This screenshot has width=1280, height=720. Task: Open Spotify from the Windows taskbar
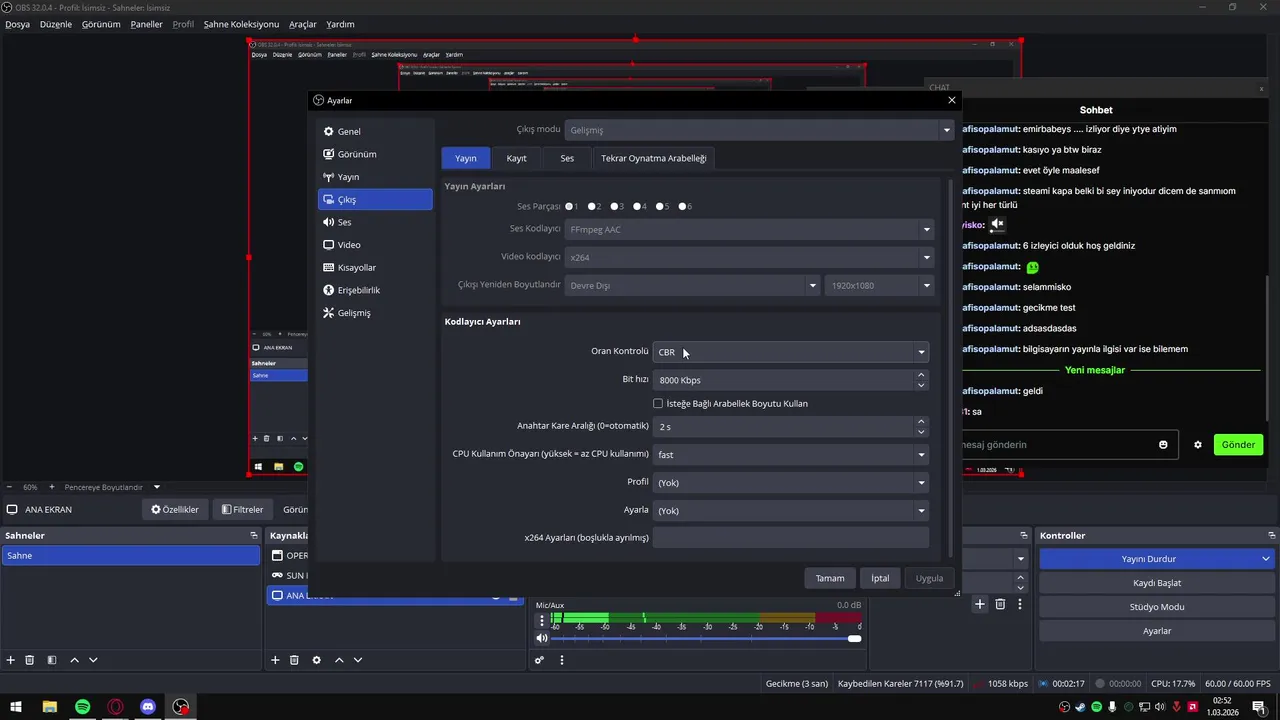(83, 707)
